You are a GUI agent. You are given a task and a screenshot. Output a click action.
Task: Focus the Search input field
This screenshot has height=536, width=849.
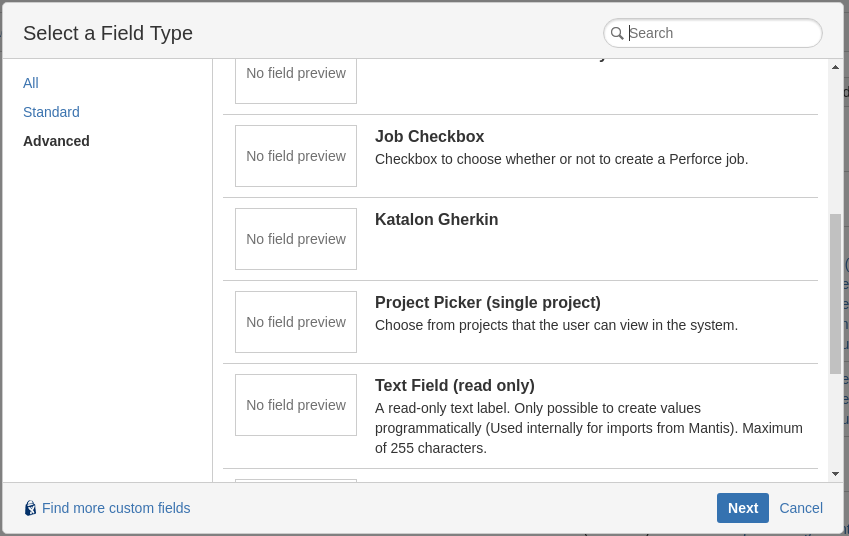pyautogui.click(x=720, y=33)
